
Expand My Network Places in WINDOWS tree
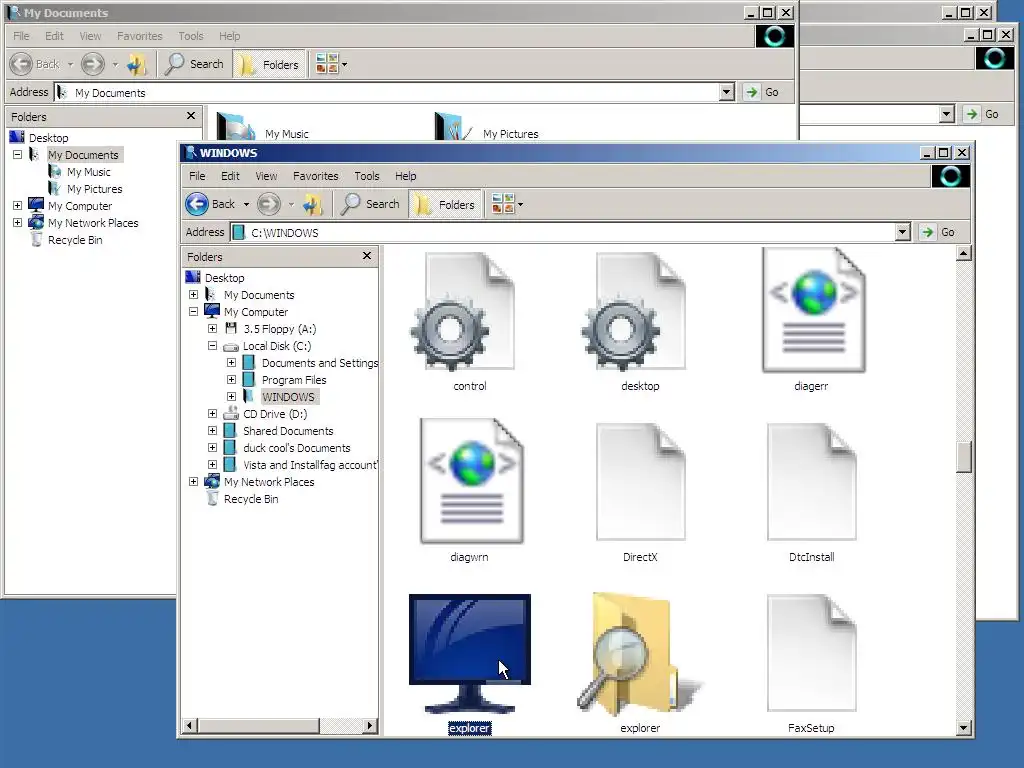193,481
